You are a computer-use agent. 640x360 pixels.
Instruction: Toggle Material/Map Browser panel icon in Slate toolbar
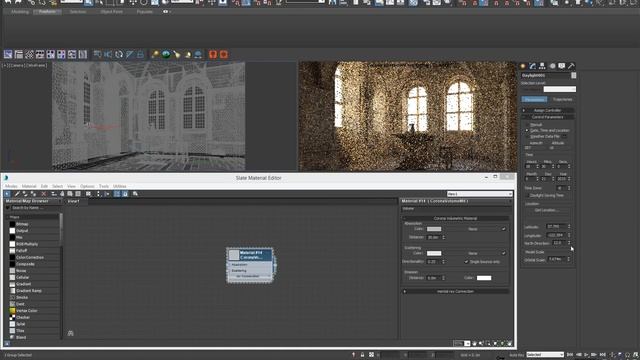point(117,194)
